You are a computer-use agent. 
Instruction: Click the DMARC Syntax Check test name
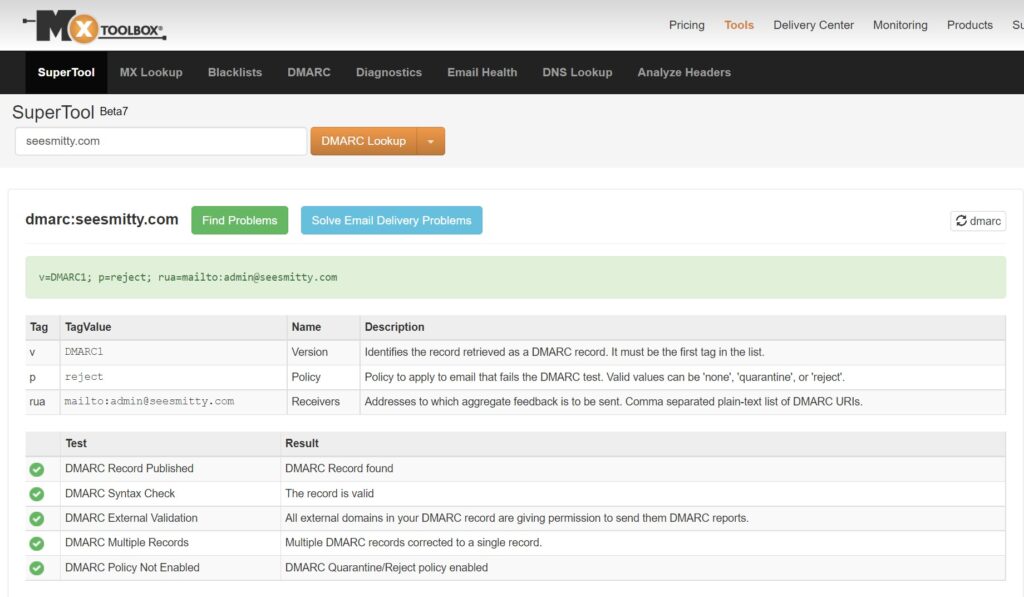(120, 493)
